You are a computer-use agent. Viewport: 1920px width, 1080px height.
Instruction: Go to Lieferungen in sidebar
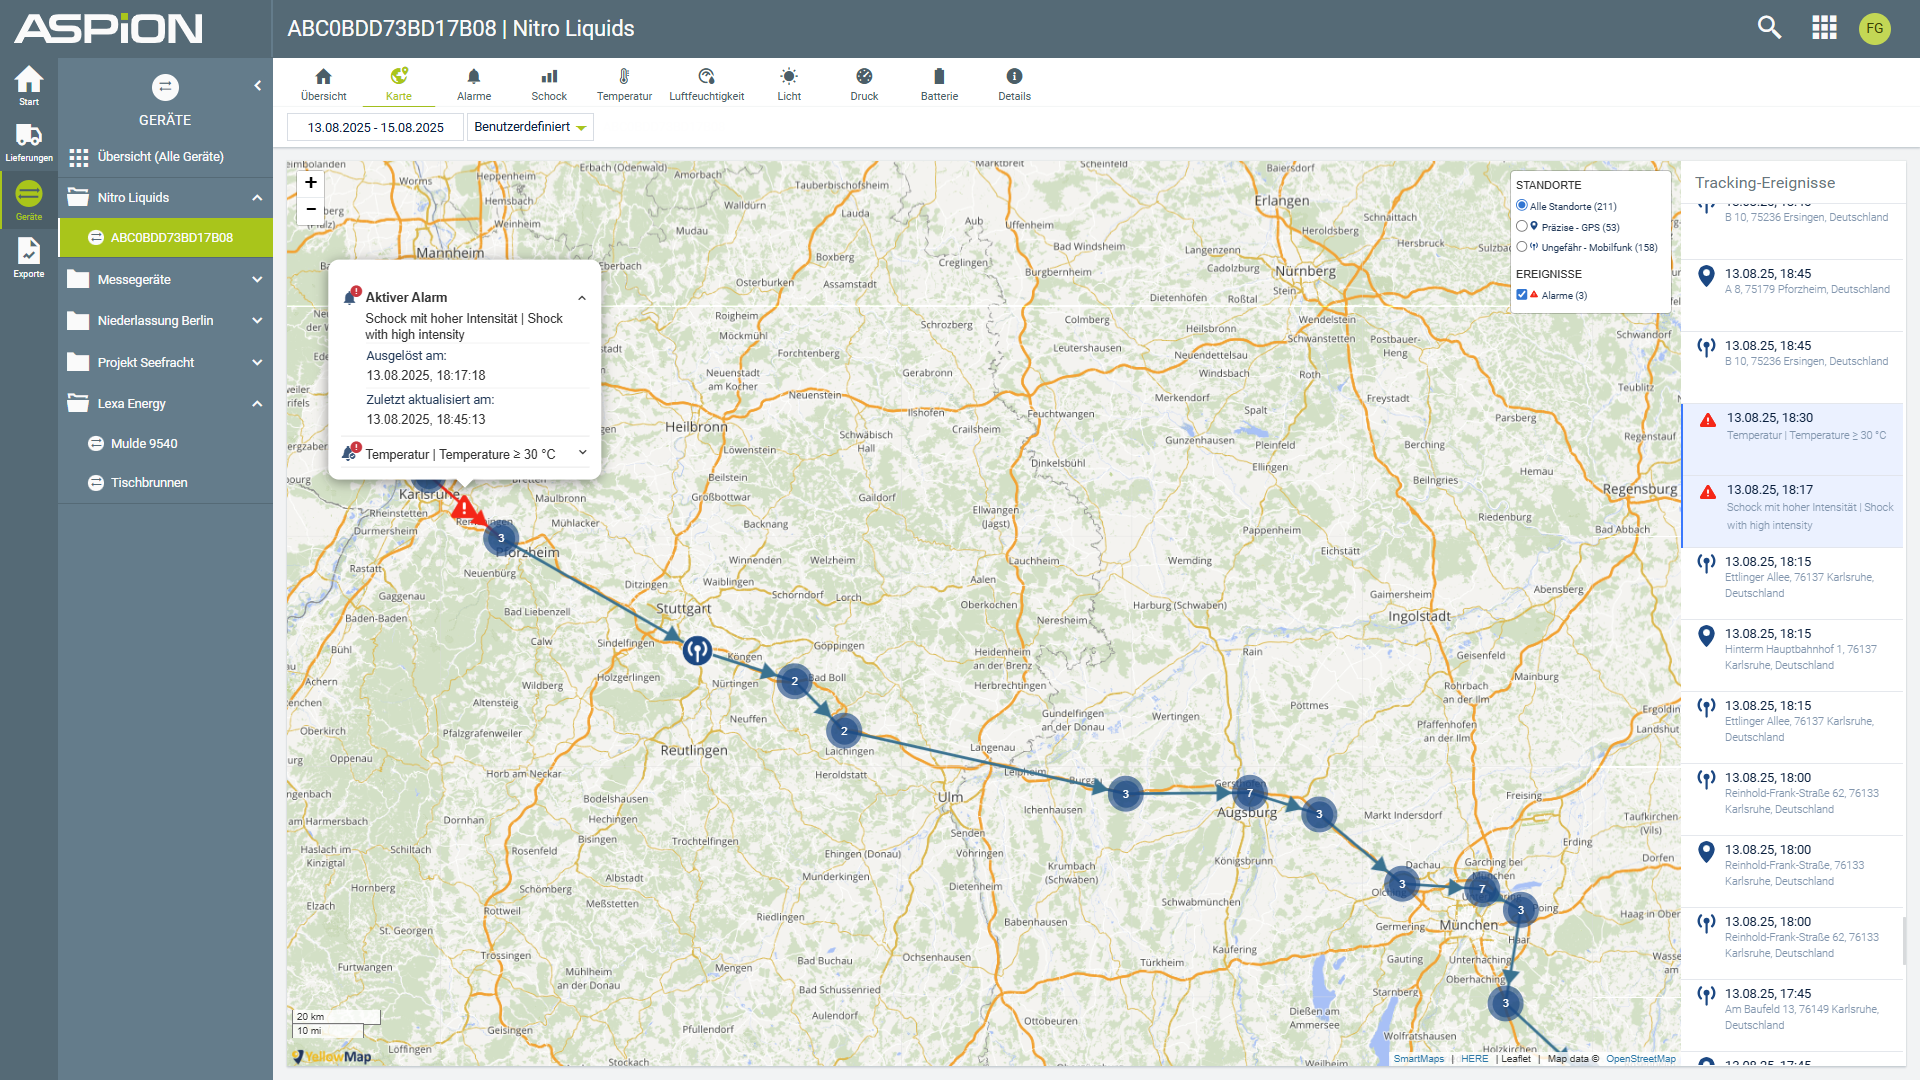(x=29, y=142)
